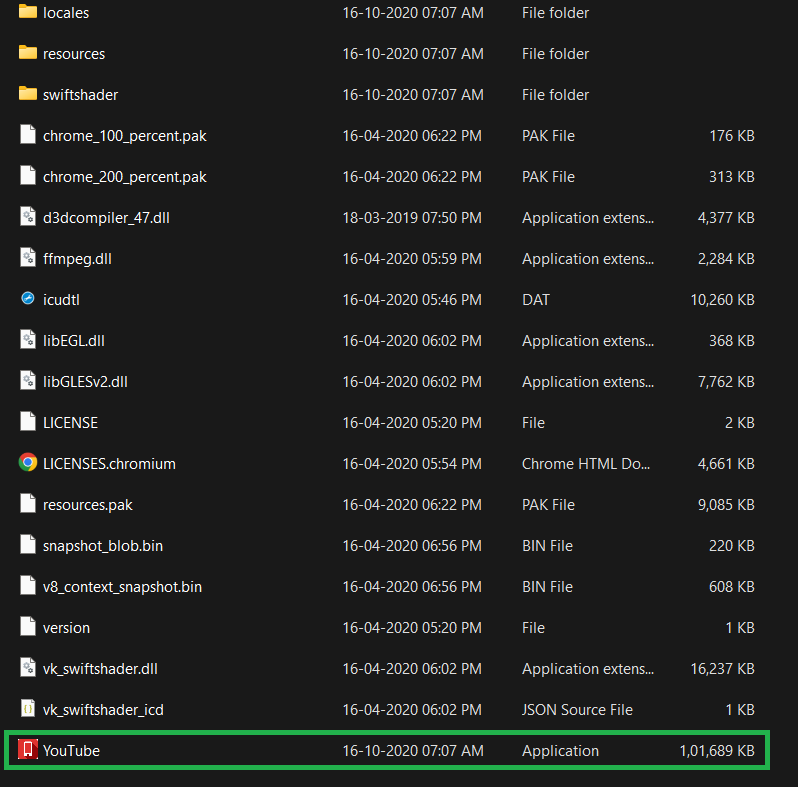The image size is (798, 787).
Task: Select the vk_swiftshader_icd file name
Action: click(x=103, y=710)
